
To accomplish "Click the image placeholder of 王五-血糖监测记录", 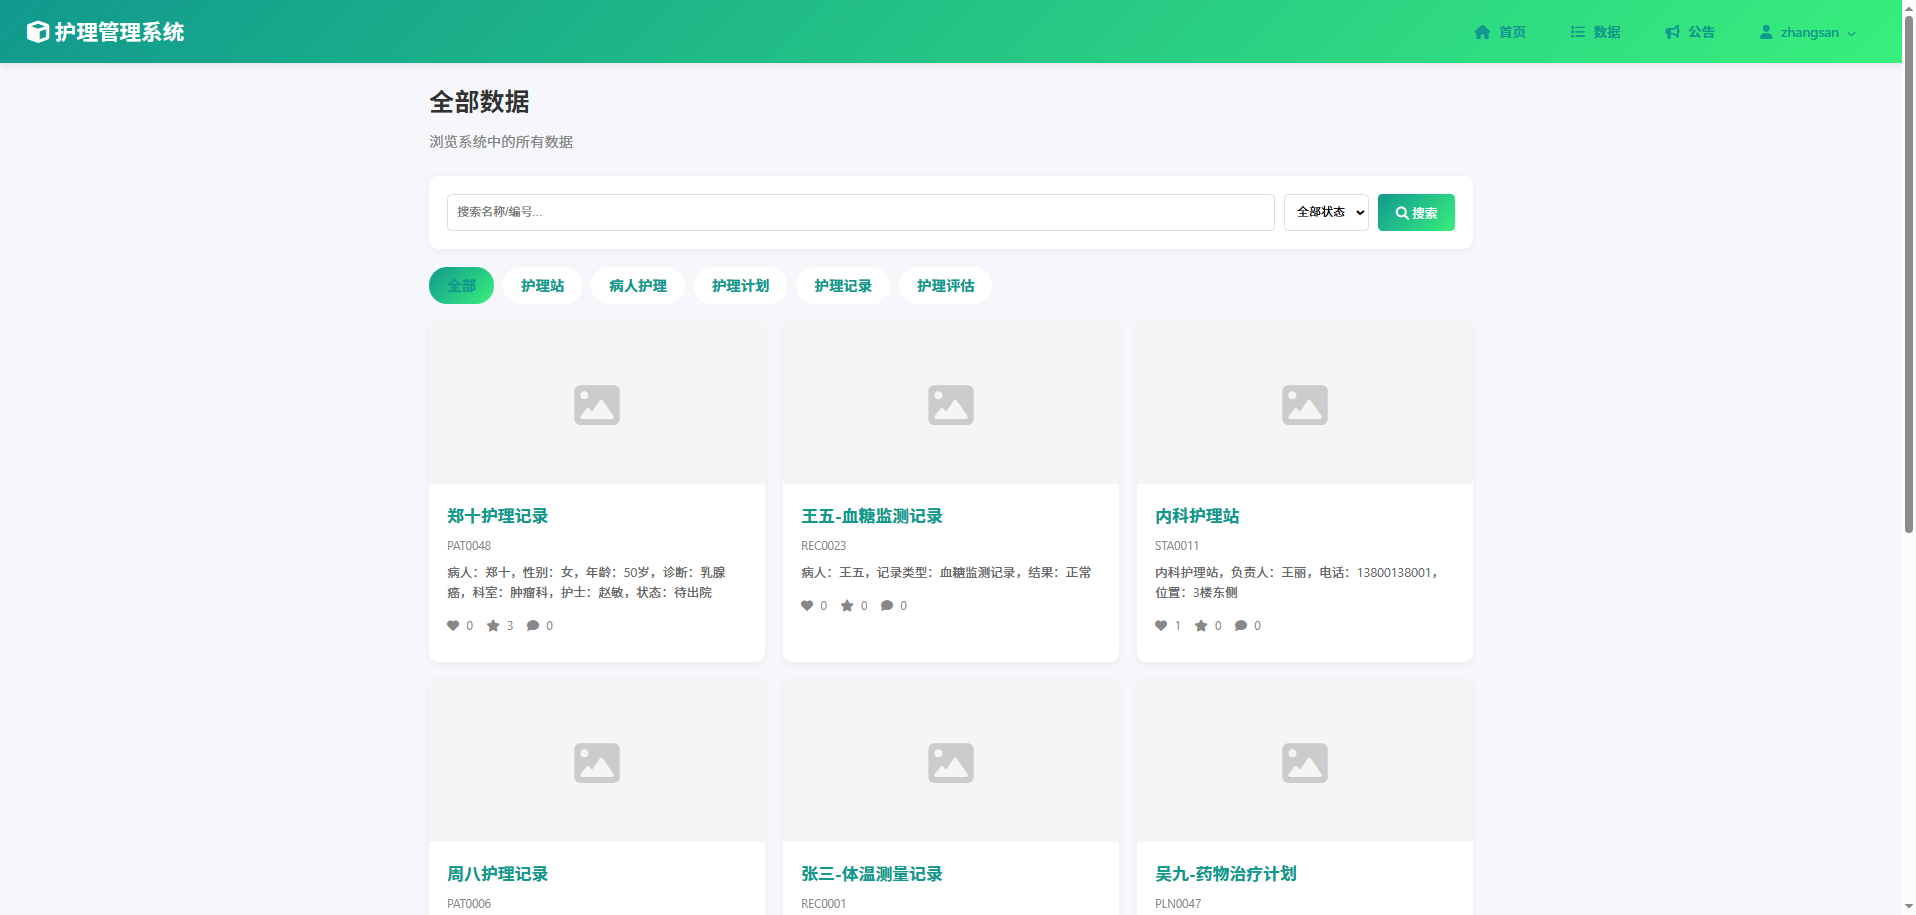I will pos(951,404).
